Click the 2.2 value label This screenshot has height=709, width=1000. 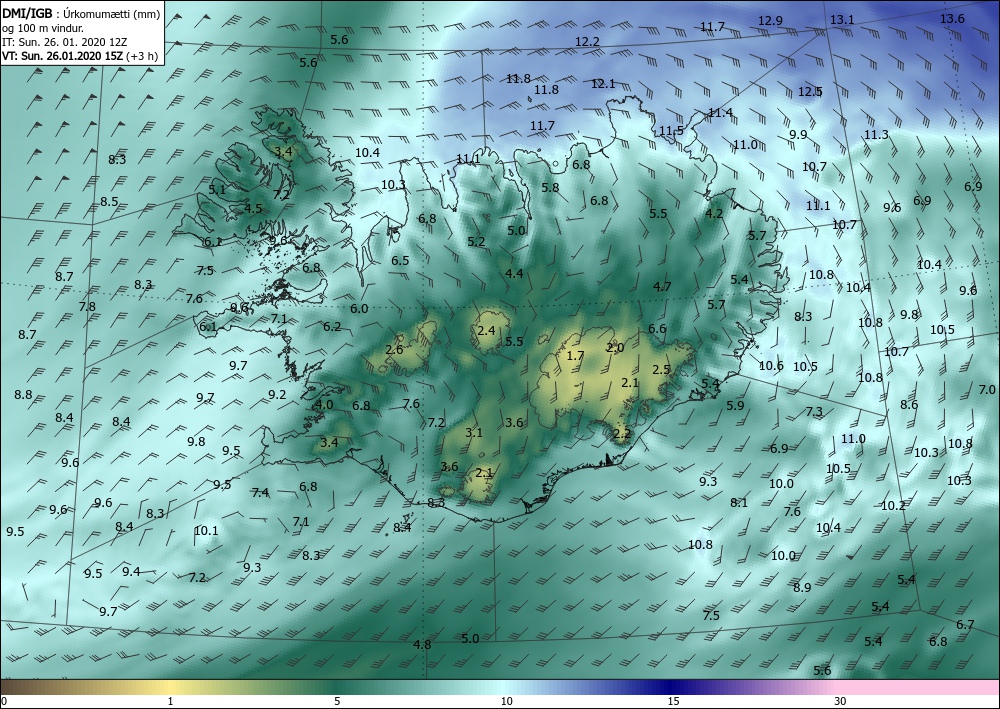[x=621, y=434]
